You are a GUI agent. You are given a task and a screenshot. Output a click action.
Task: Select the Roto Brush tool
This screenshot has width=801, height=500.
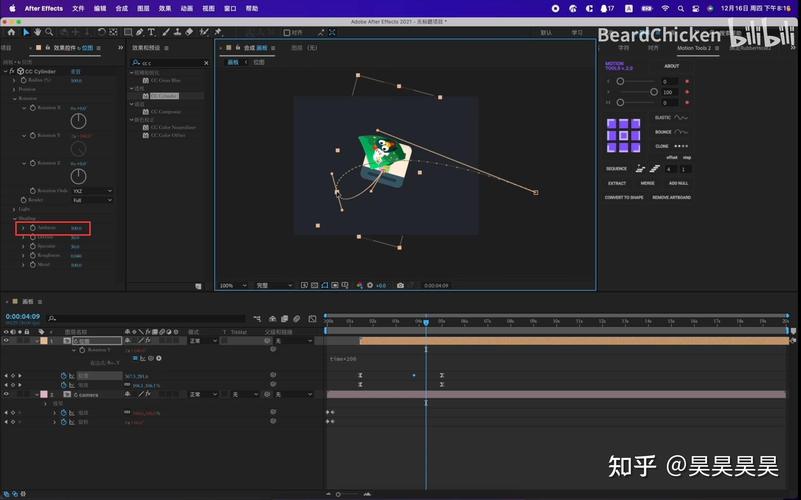[x=204, y=32]
